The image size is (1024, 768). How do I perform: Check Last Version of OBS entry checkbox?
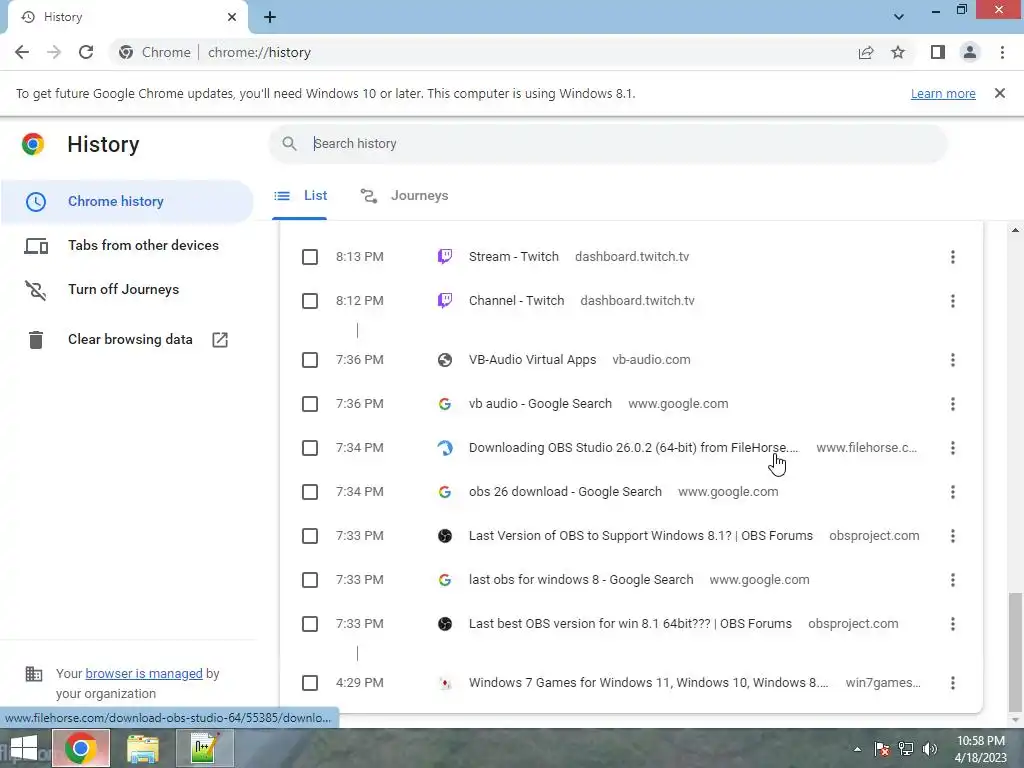pos(310,536)
